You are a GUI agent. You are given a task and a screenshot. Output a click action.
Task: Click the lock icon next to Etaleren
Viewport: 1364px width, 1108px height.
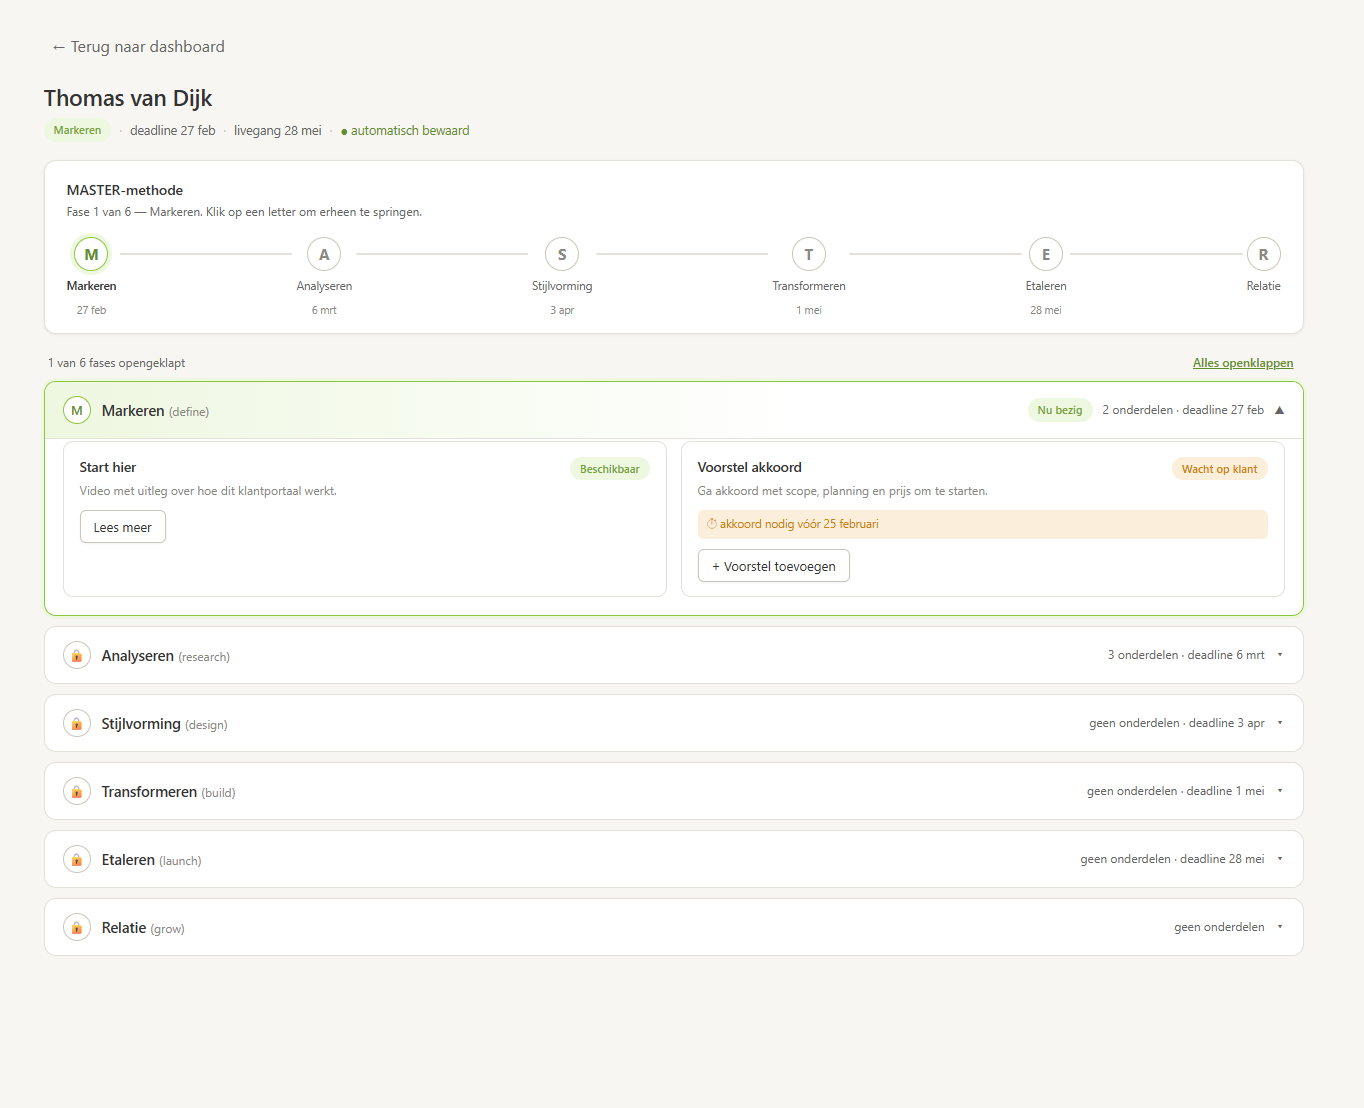pos(77,860)
